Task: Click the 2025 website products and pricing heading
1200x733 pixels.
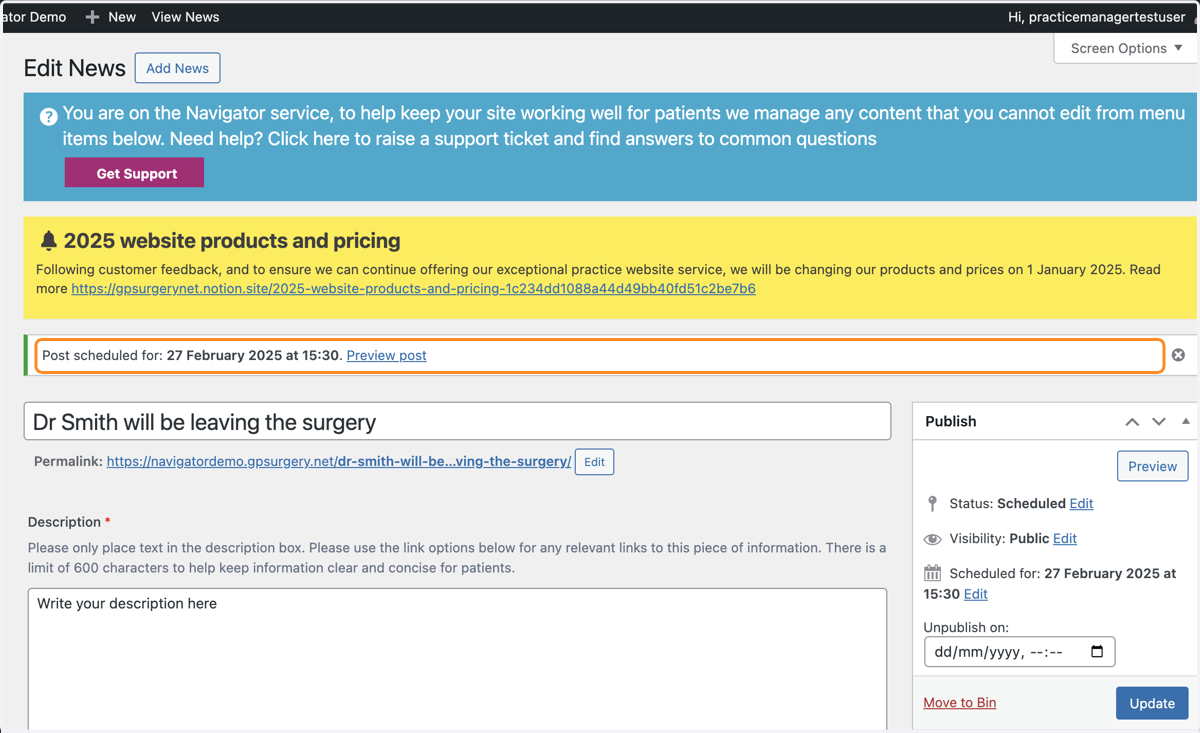Action: point(232,241)
